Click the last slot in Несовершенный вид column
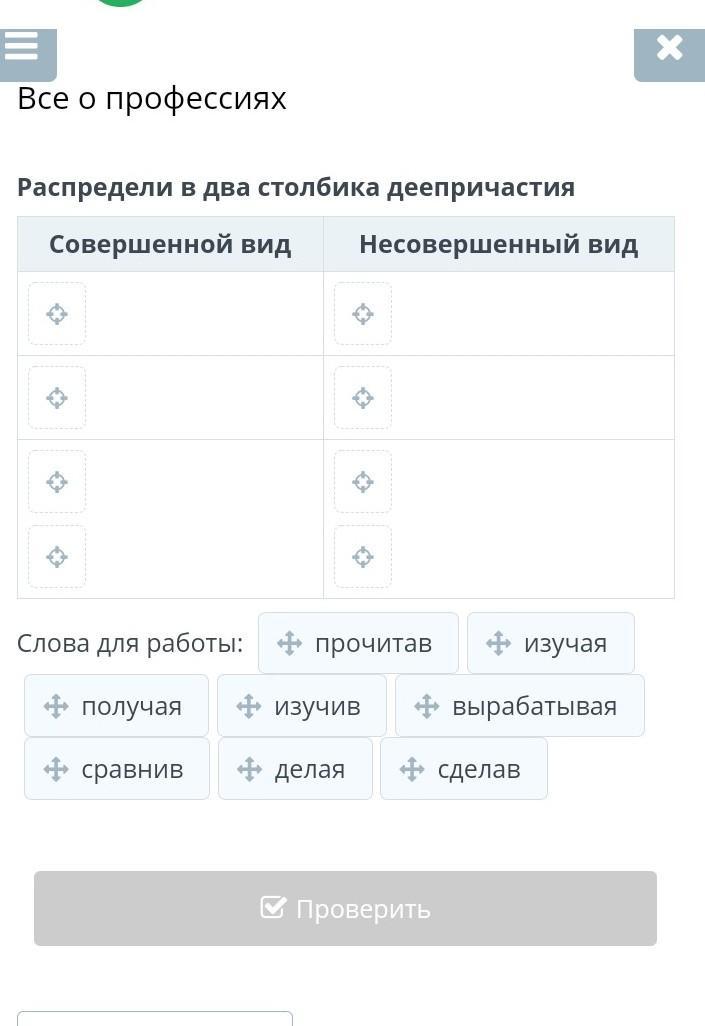705x1026 pixels. point(363,557)
